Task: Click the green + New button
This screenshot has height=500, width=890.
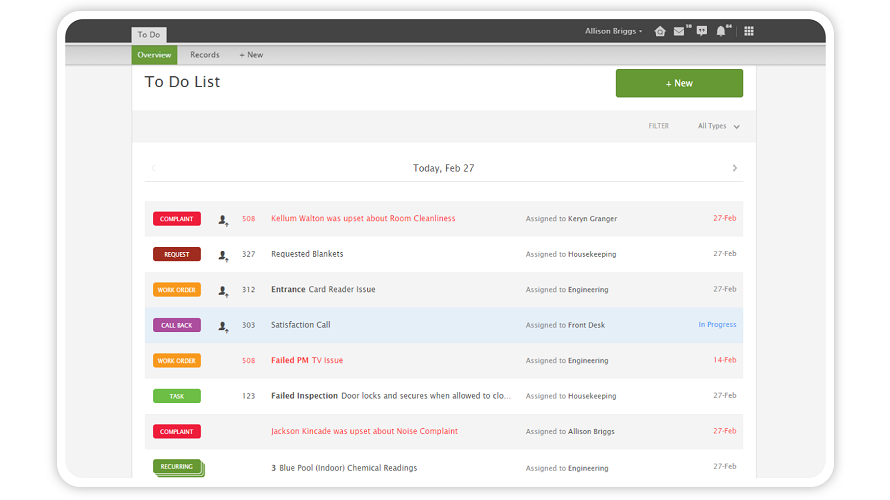Action: click(x=679, y=83)
